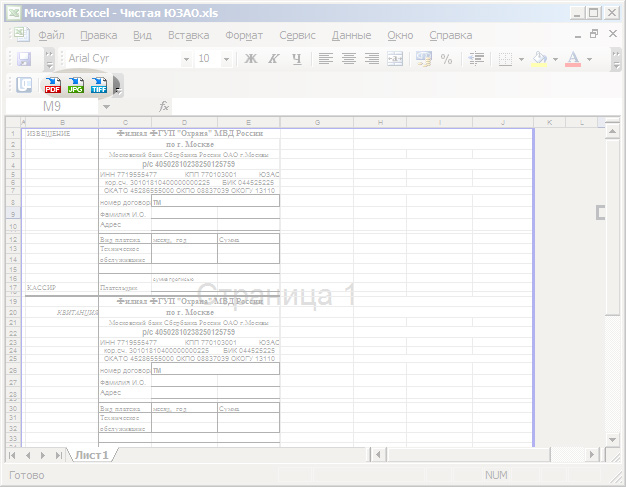
Task: Center the text alignment
Action: pos(349,59)
